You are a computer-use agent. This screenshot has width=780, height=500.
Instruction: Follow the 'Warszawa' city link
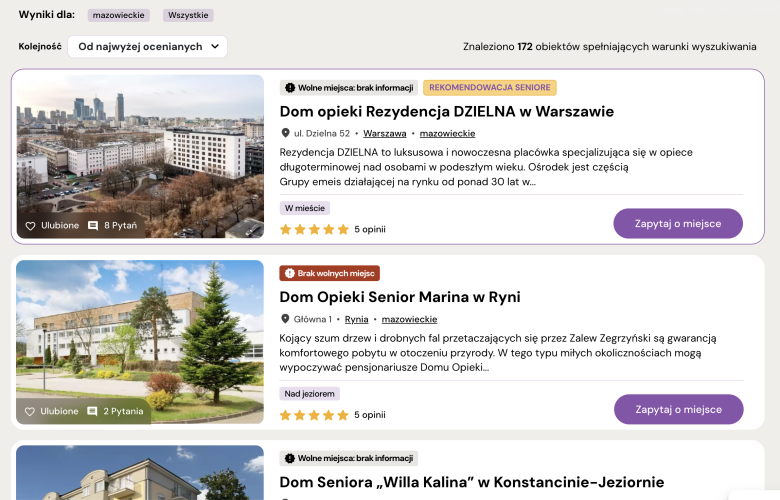(385, 133)
